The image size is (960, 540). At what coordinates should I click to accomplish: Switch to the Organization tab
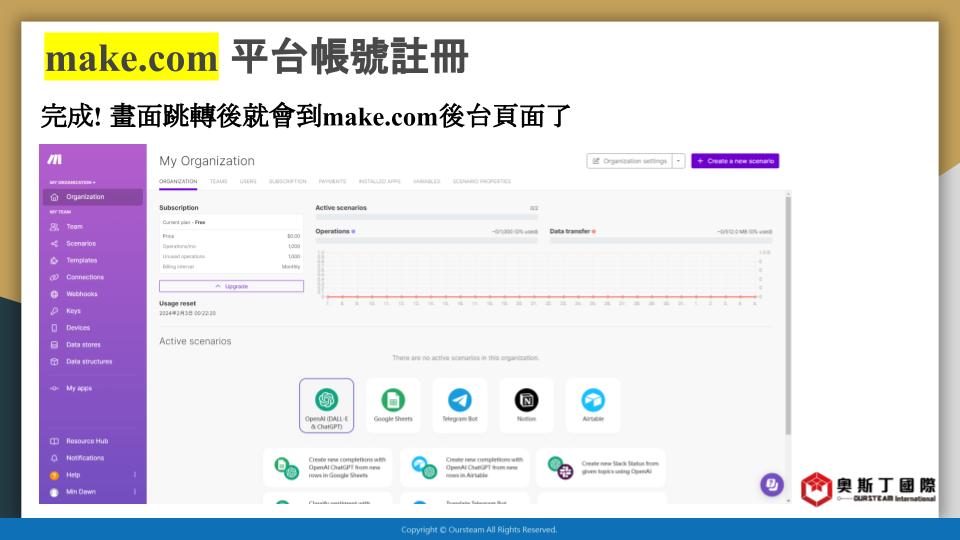pos(178,182)
